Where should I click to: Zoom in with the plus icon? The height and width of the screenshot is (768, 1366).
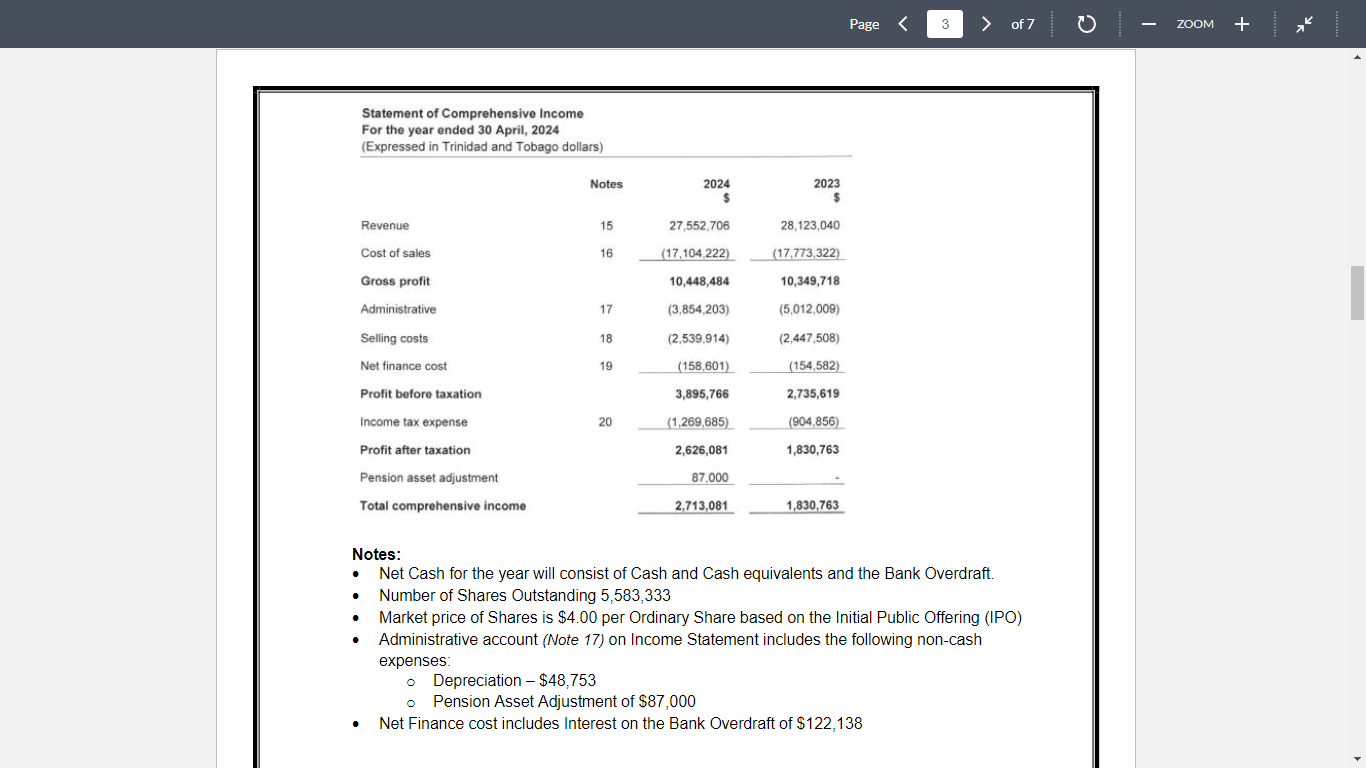1241,24
